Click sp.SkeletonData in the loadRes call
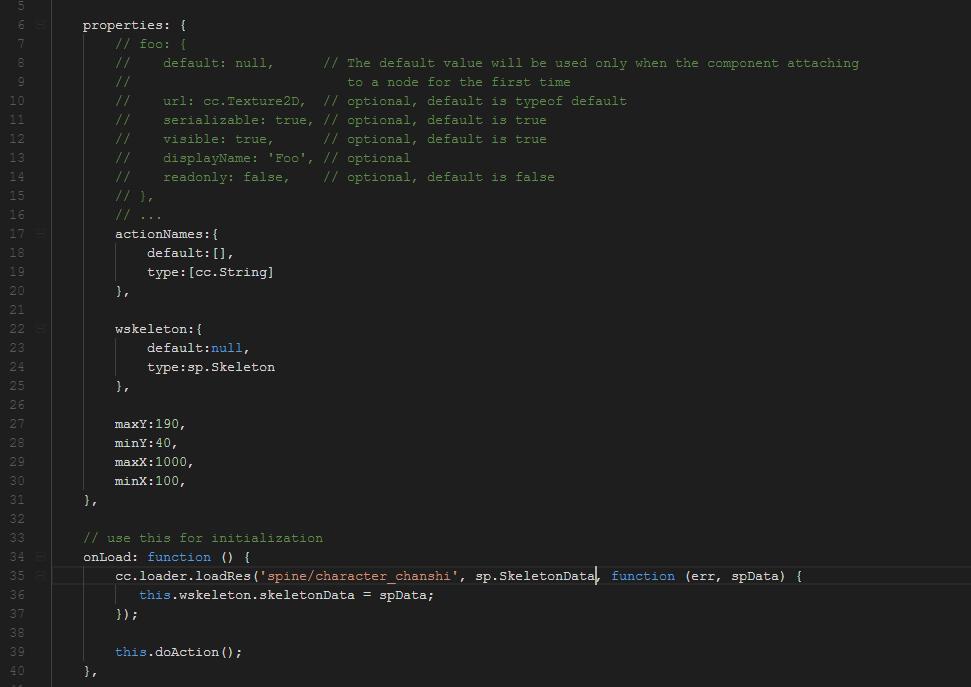 [535, 576]
